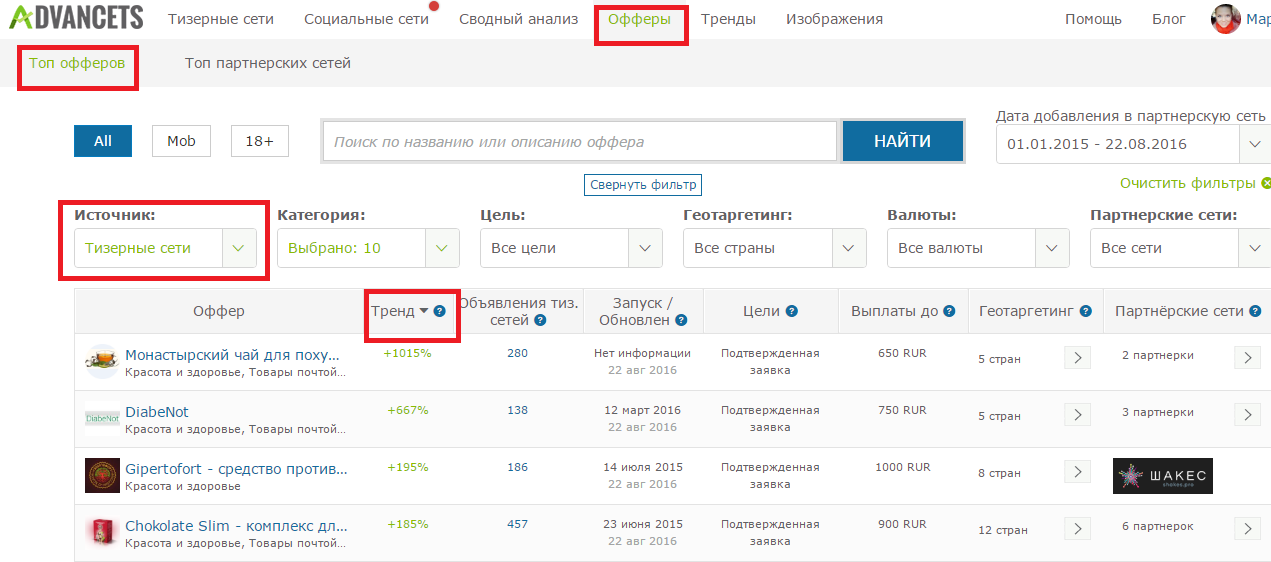This screenshot has height=562, width=1271.
Task: Select the 18+ filter toggle
Action: (x=260, y=141)
